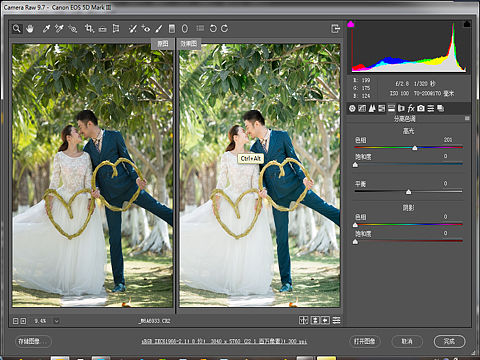480x360 pixels.
Task: Toggle shadow clipping warning in histogram
Action: [351, 24]
